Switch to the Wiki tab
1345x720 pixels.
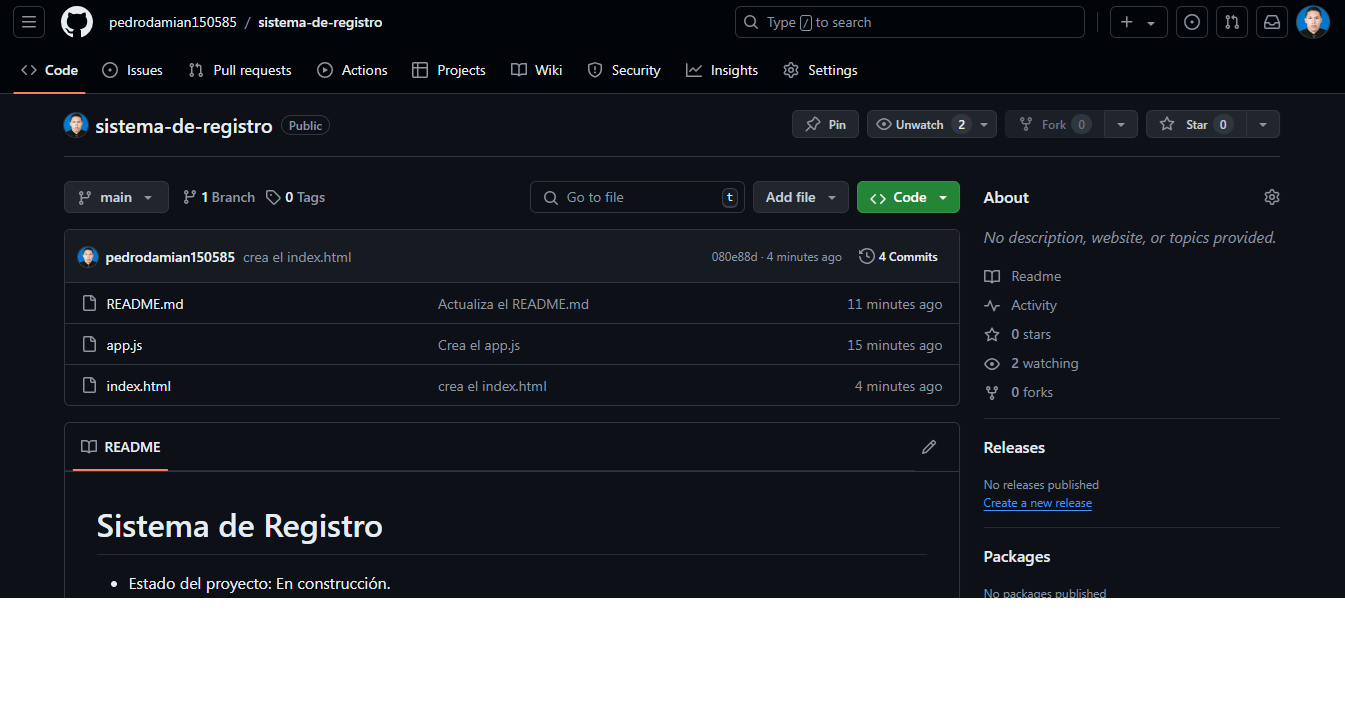(x=537, y=70)
